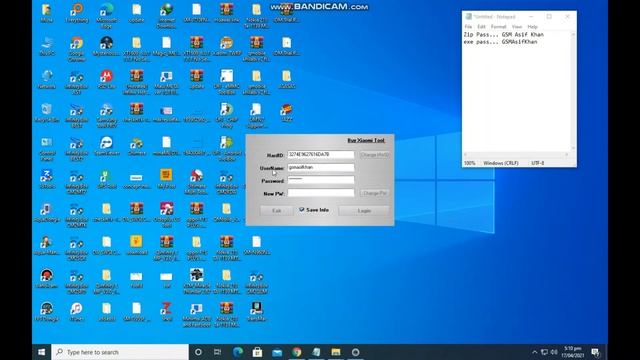
Task: Open Notepad's View menu
Action: (517, 27)
